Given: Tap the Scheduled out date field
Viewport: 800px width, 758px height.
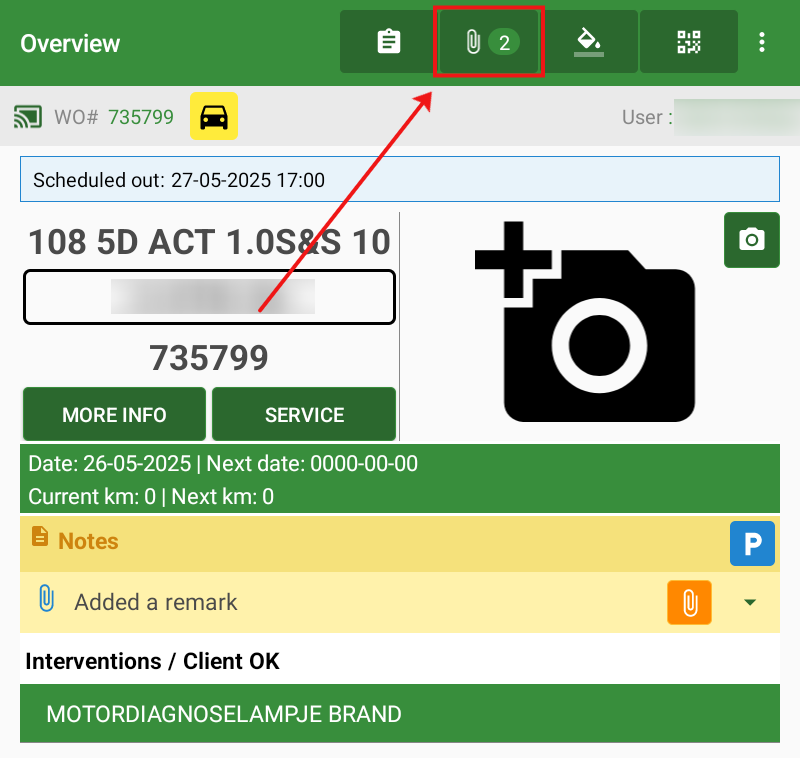Looking at the screenshot, I should pos(399,180).
